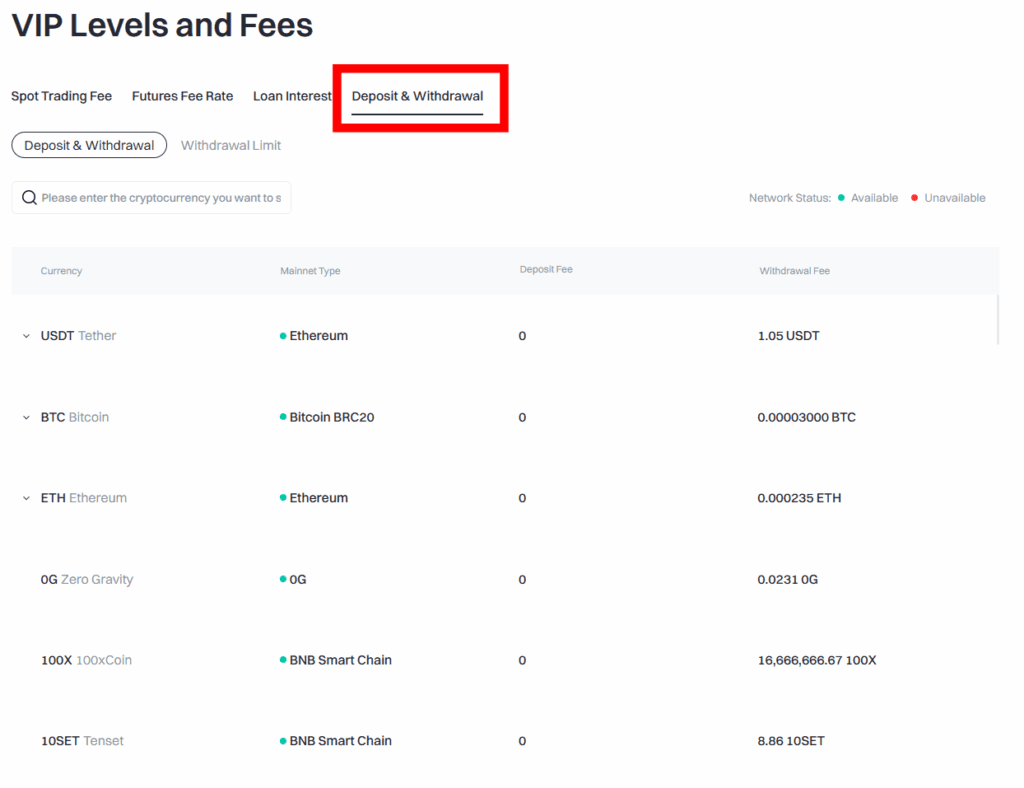This screenshot has width=1024, height=788.
Task: Click the green status dot beside Bitcoin BRC20
Action: click(x=283, y=417)
